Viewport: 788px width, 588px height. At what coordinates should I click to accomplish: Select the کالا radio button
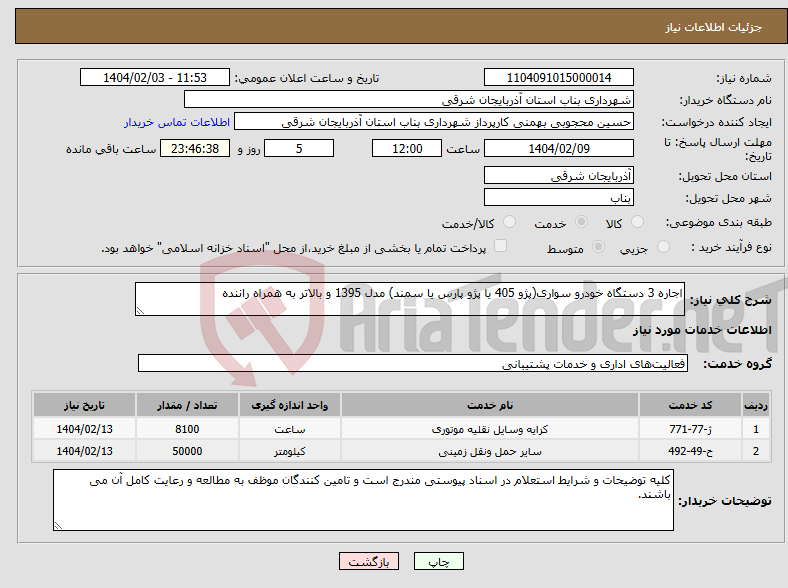point(637,222)
